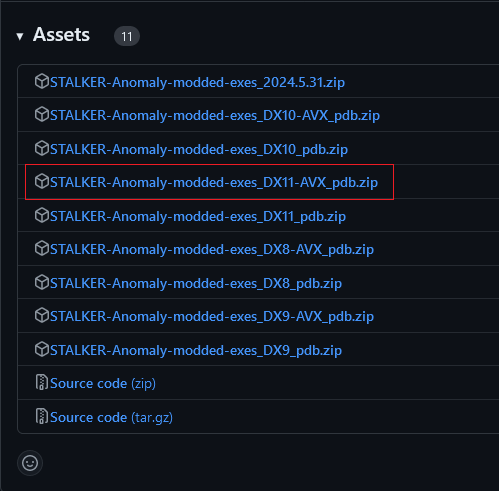Download the DX11_pdb.zip file
Viewport: 499px width, 491px height.
pyautogui.click(x=198, y=217)
